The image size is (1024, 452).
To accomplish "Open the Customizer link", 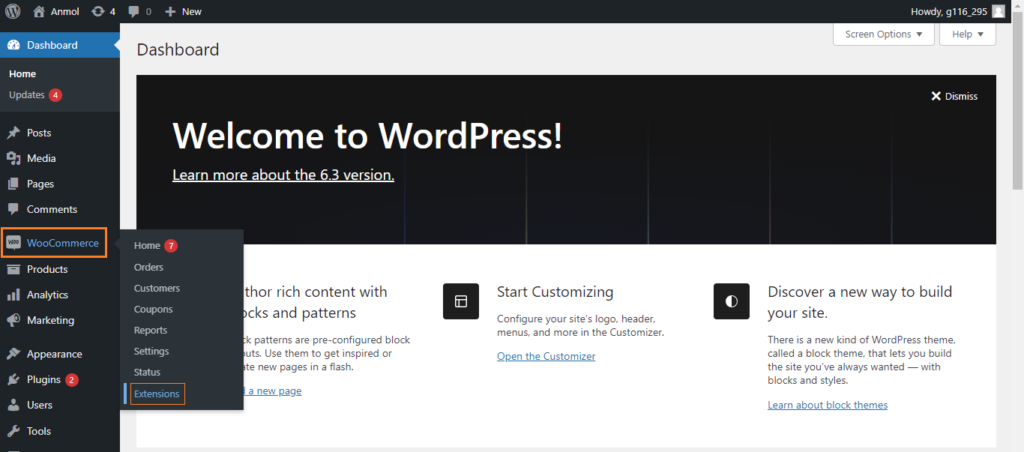I will pyautogui.click(x=546, y=356).
